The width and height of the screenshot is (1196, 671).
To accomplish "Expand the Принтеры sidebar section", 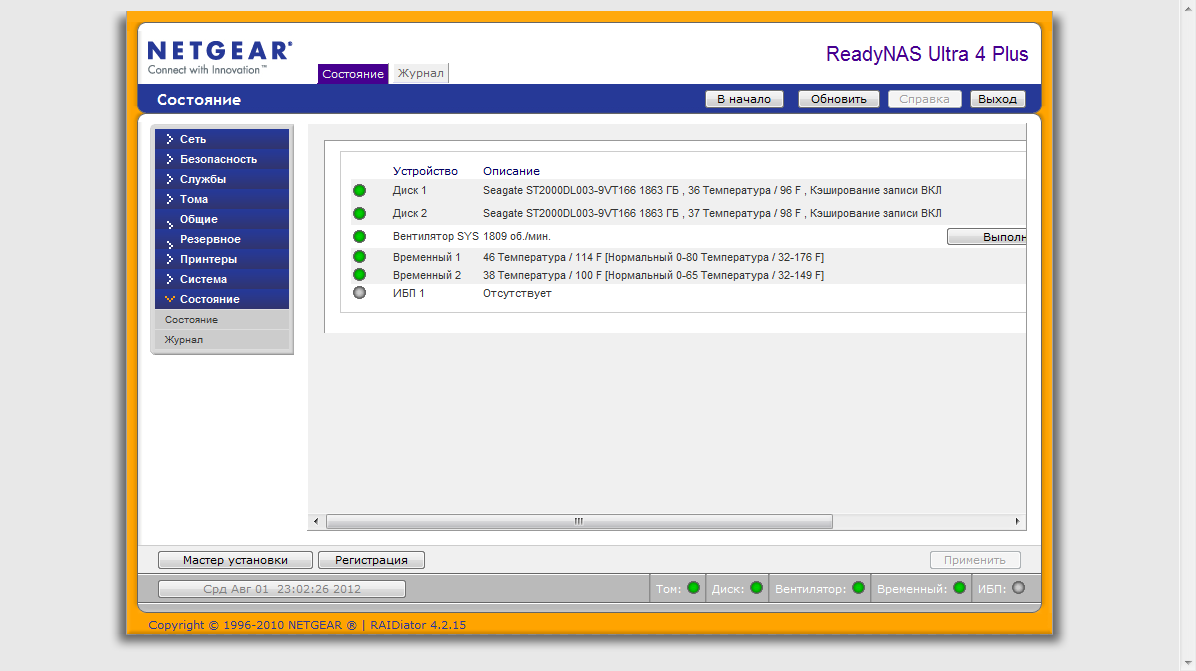I will 222,258.
